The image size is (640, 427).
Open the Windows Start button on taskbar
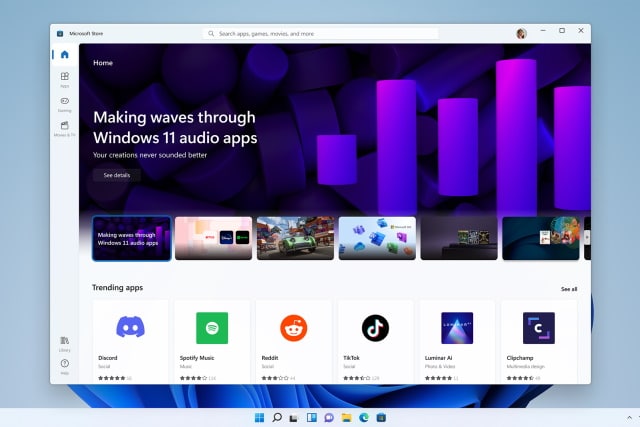click(x=260, y=416)
